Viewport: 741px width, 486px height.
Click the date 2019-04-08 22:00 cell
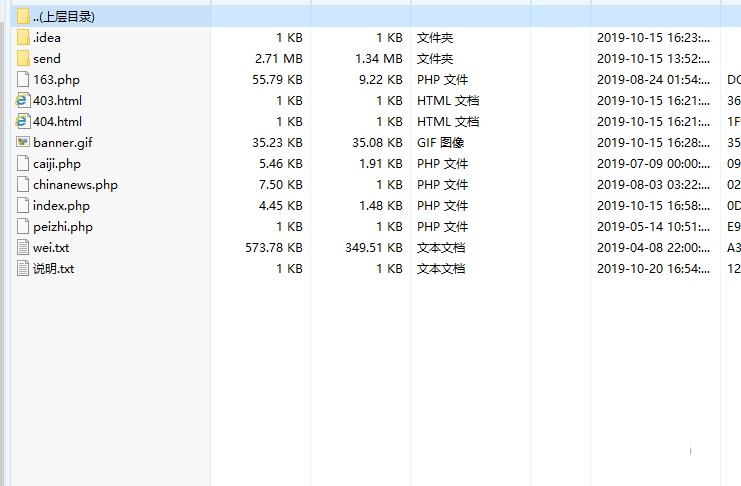click(653, 248)
